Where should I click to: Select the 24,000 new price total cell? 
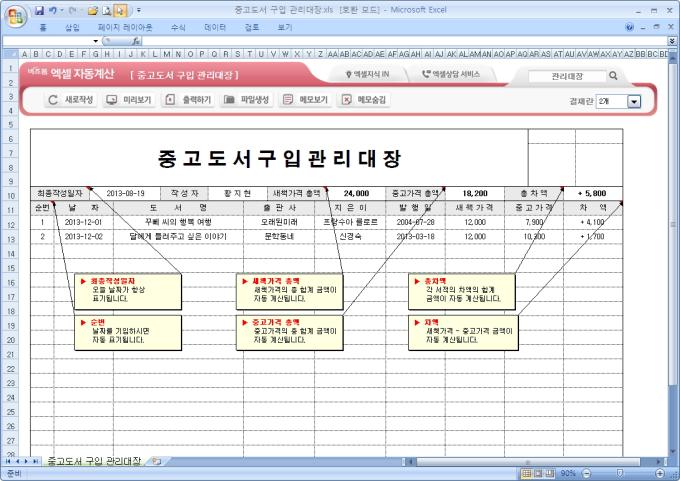(x=356, y=193)
